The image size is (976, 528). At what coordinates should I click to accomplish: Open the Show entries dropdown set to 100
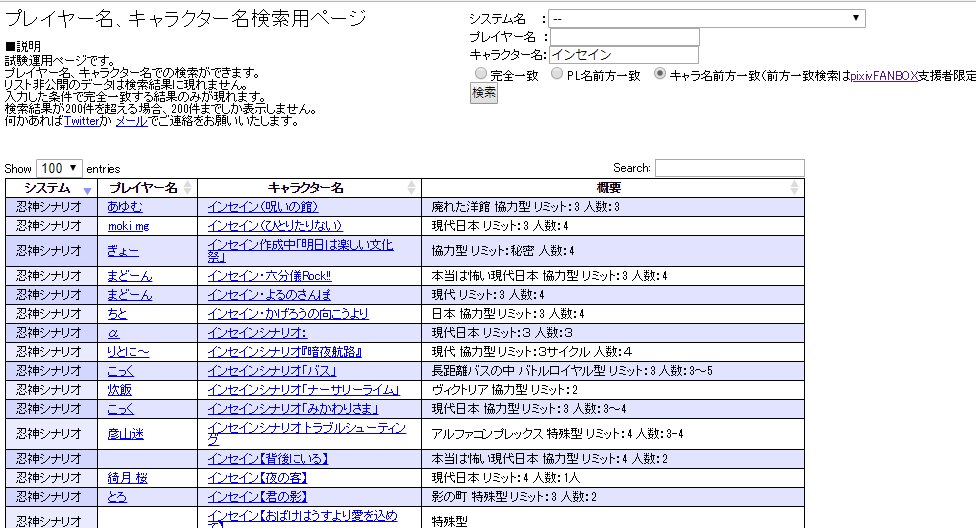click(59, 168)
